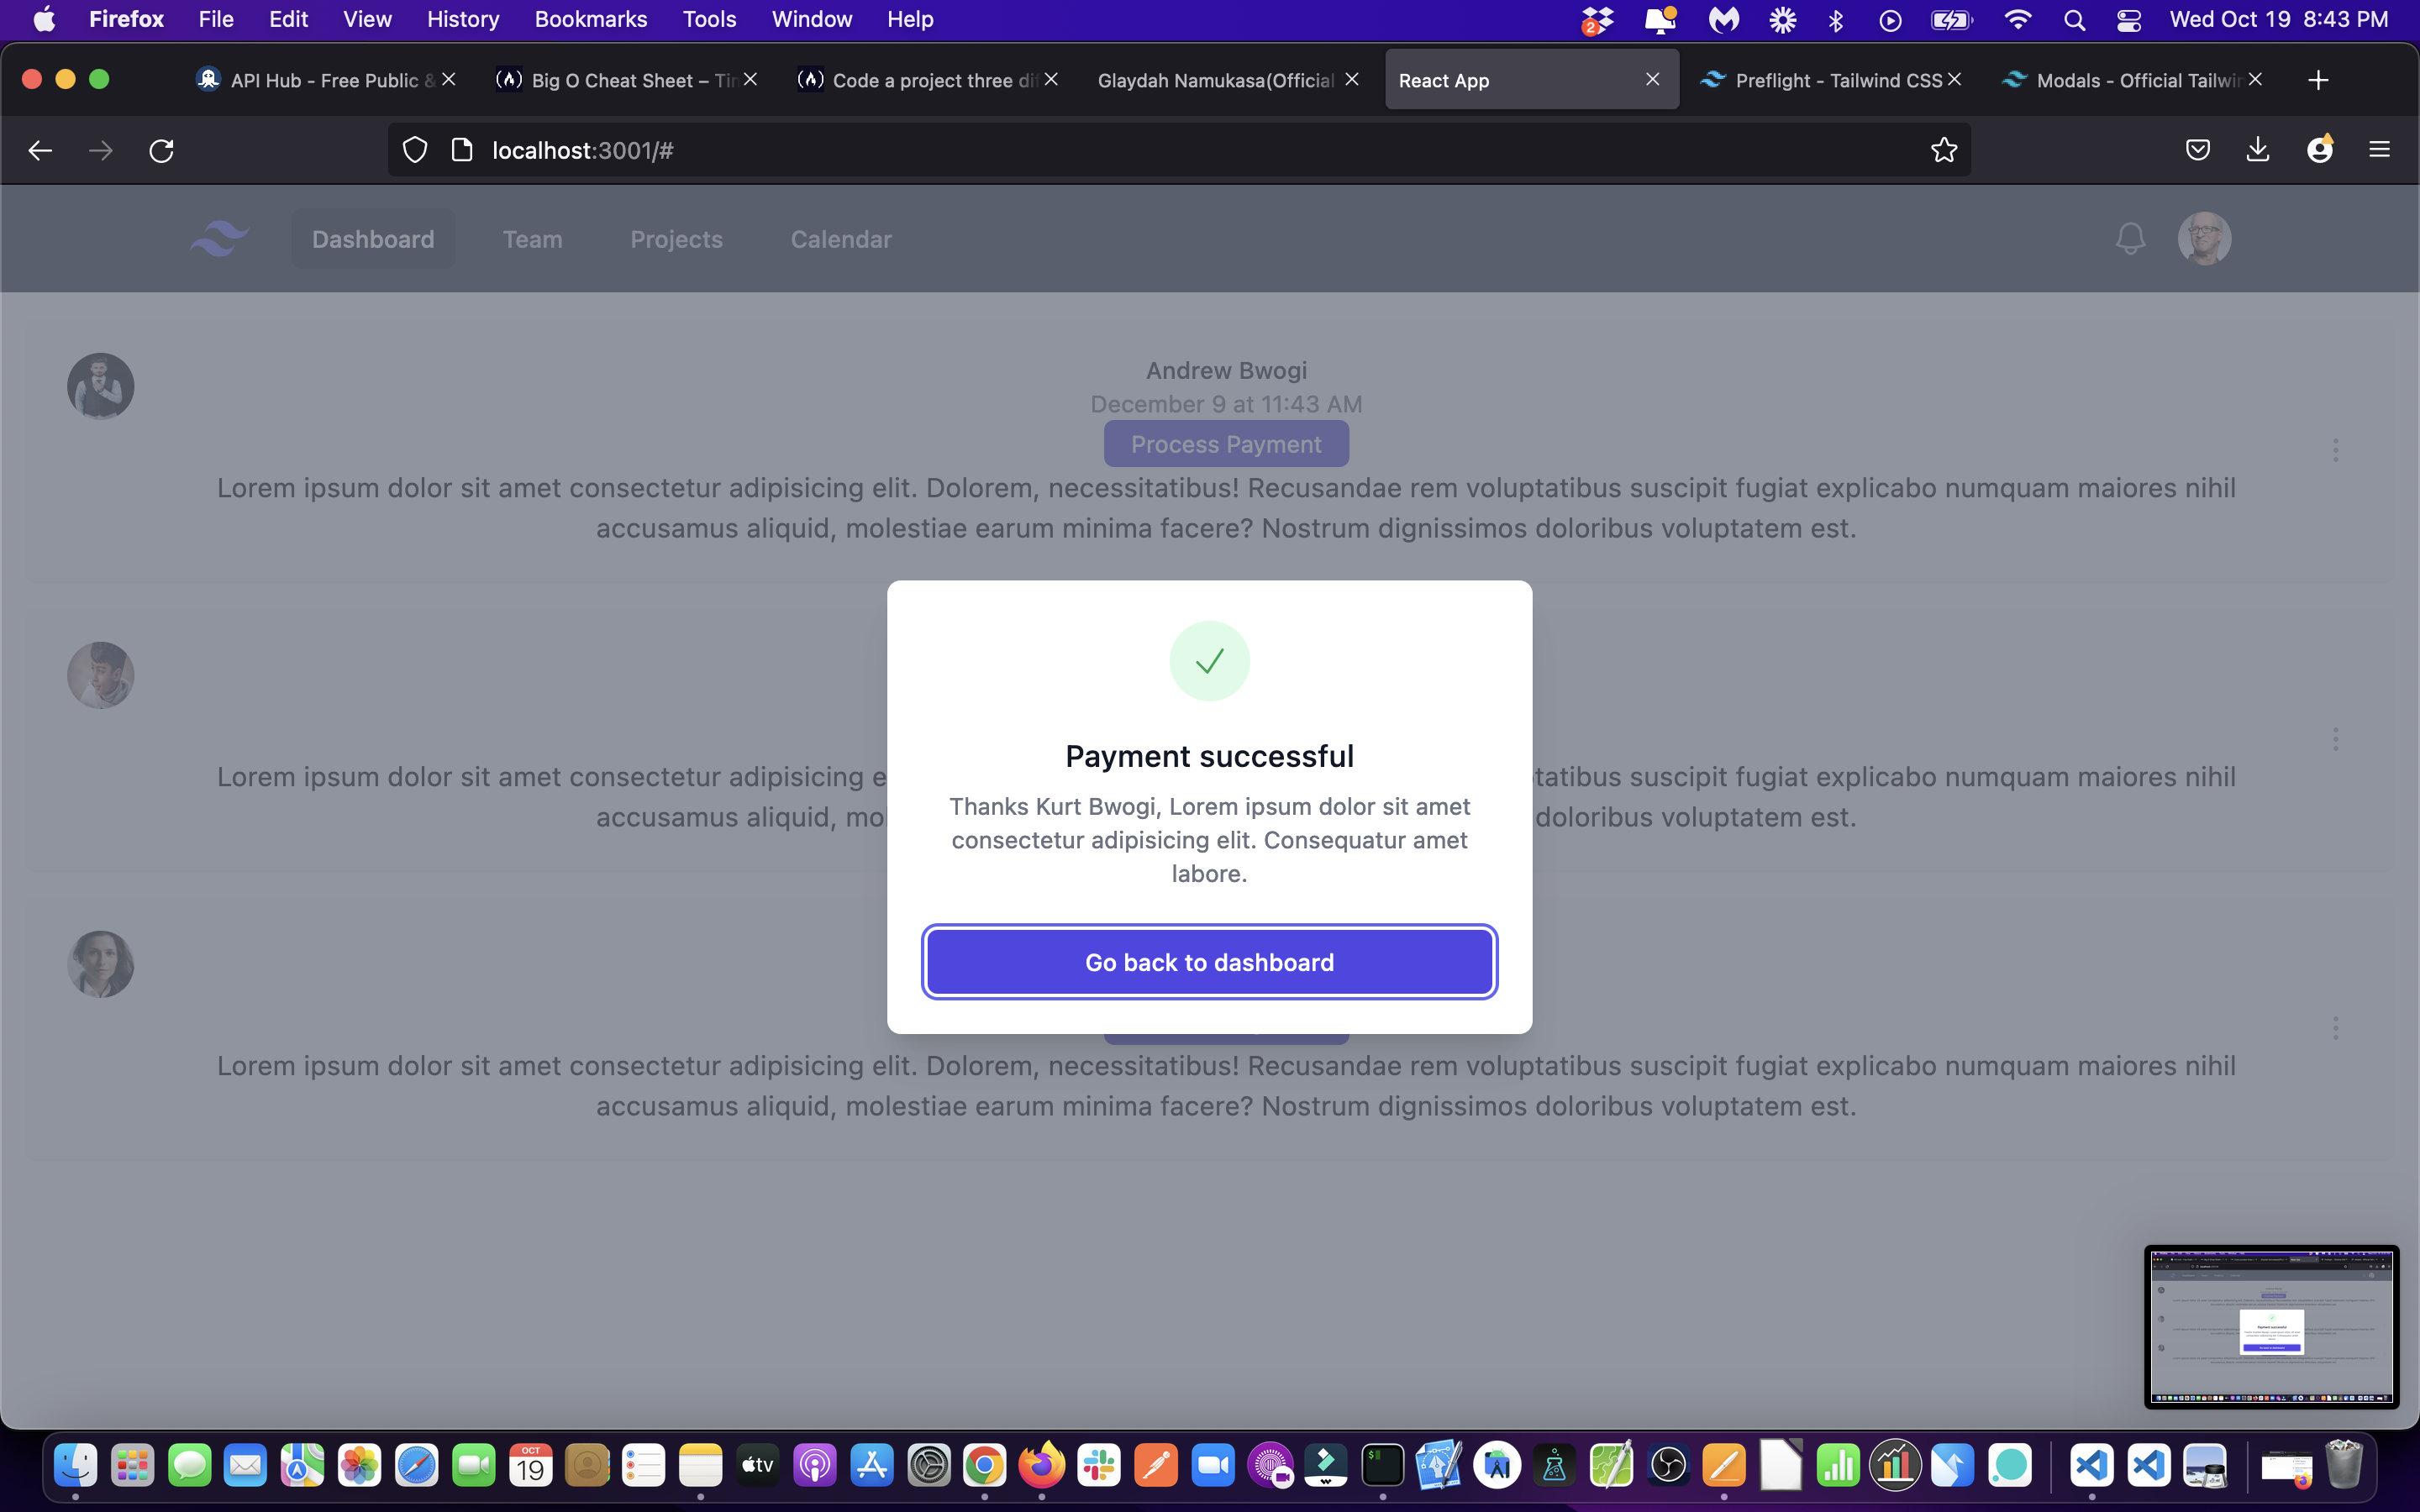The height and width of the screenshot is (1512, 2420).
Task: Open Firefox account icon
Action: [2319, 150]
